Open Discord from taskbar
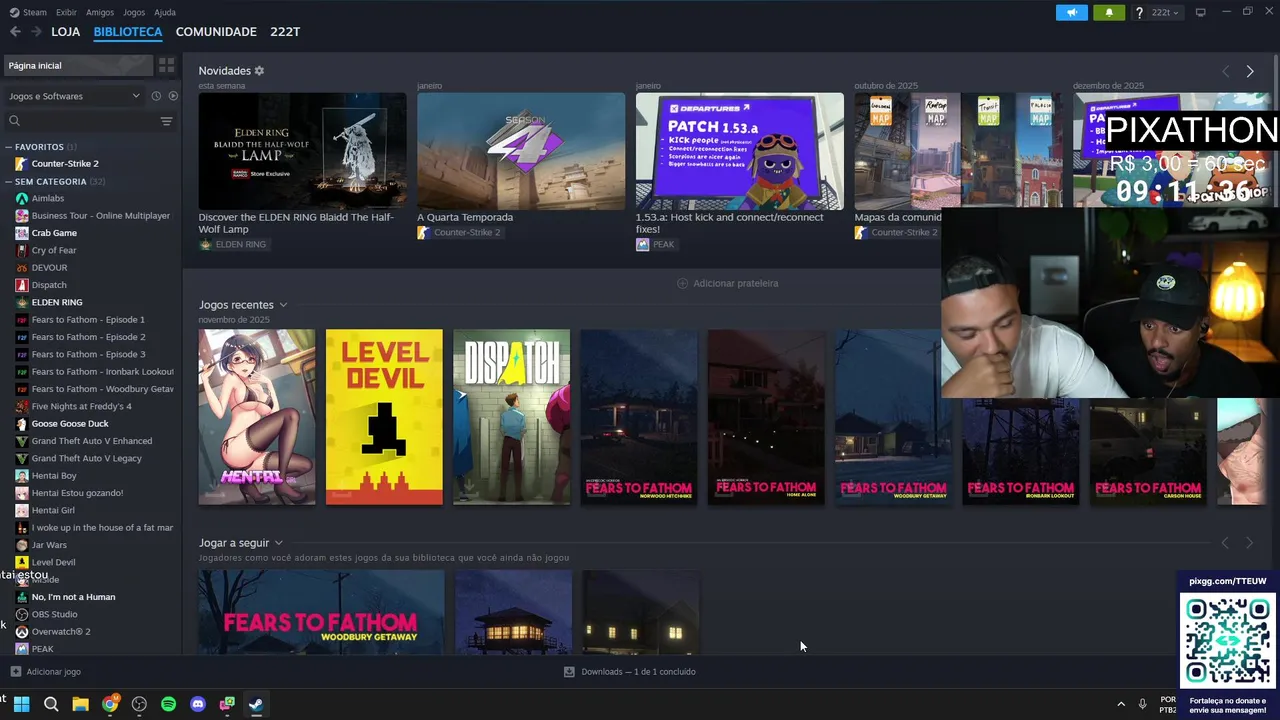This screenshot has height=720, width=1280. (198, 704)
